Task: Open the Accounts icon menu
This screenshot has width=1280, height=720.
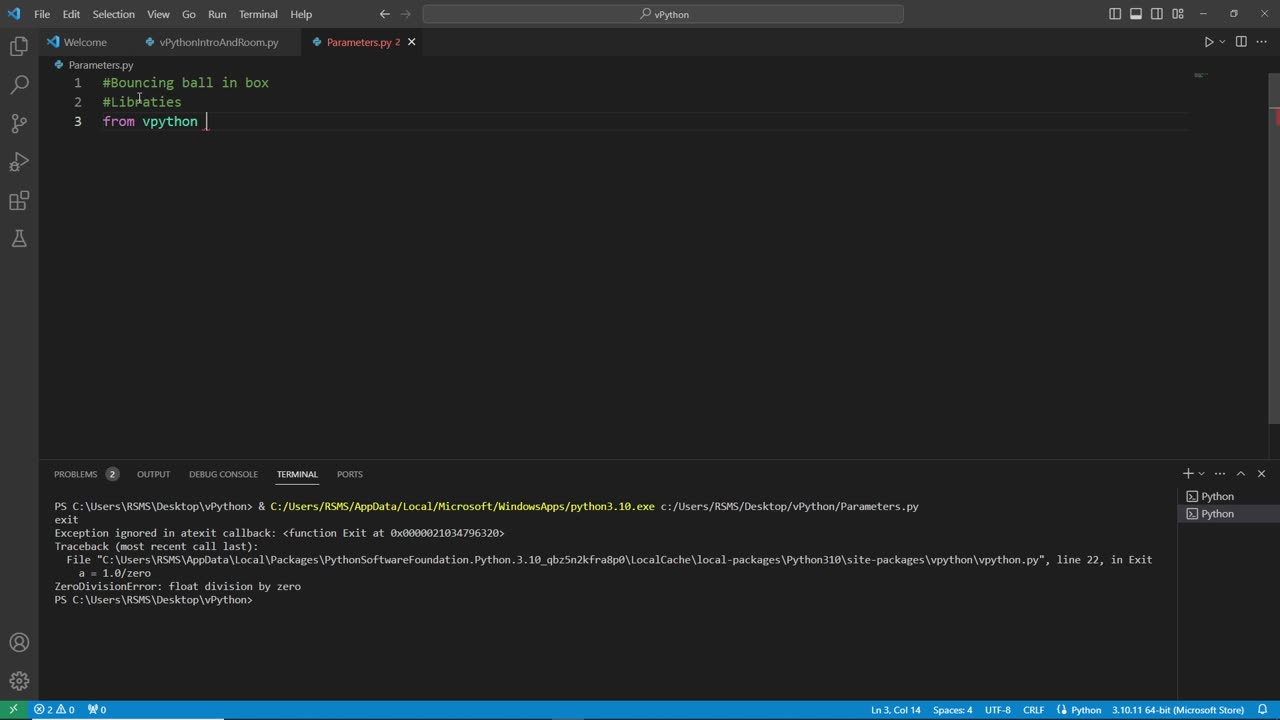Action: [19, 643]
